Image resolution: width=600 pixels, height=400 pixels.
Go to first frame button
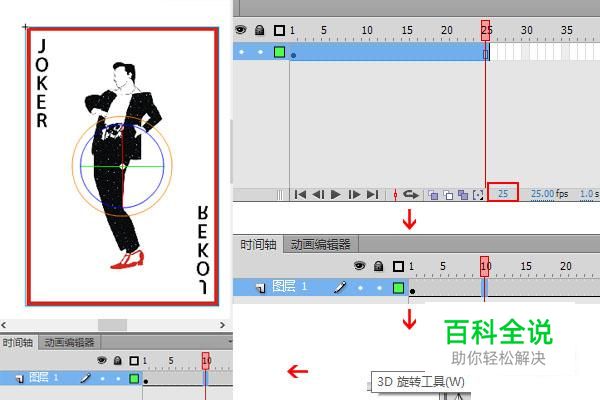(300, 194)
